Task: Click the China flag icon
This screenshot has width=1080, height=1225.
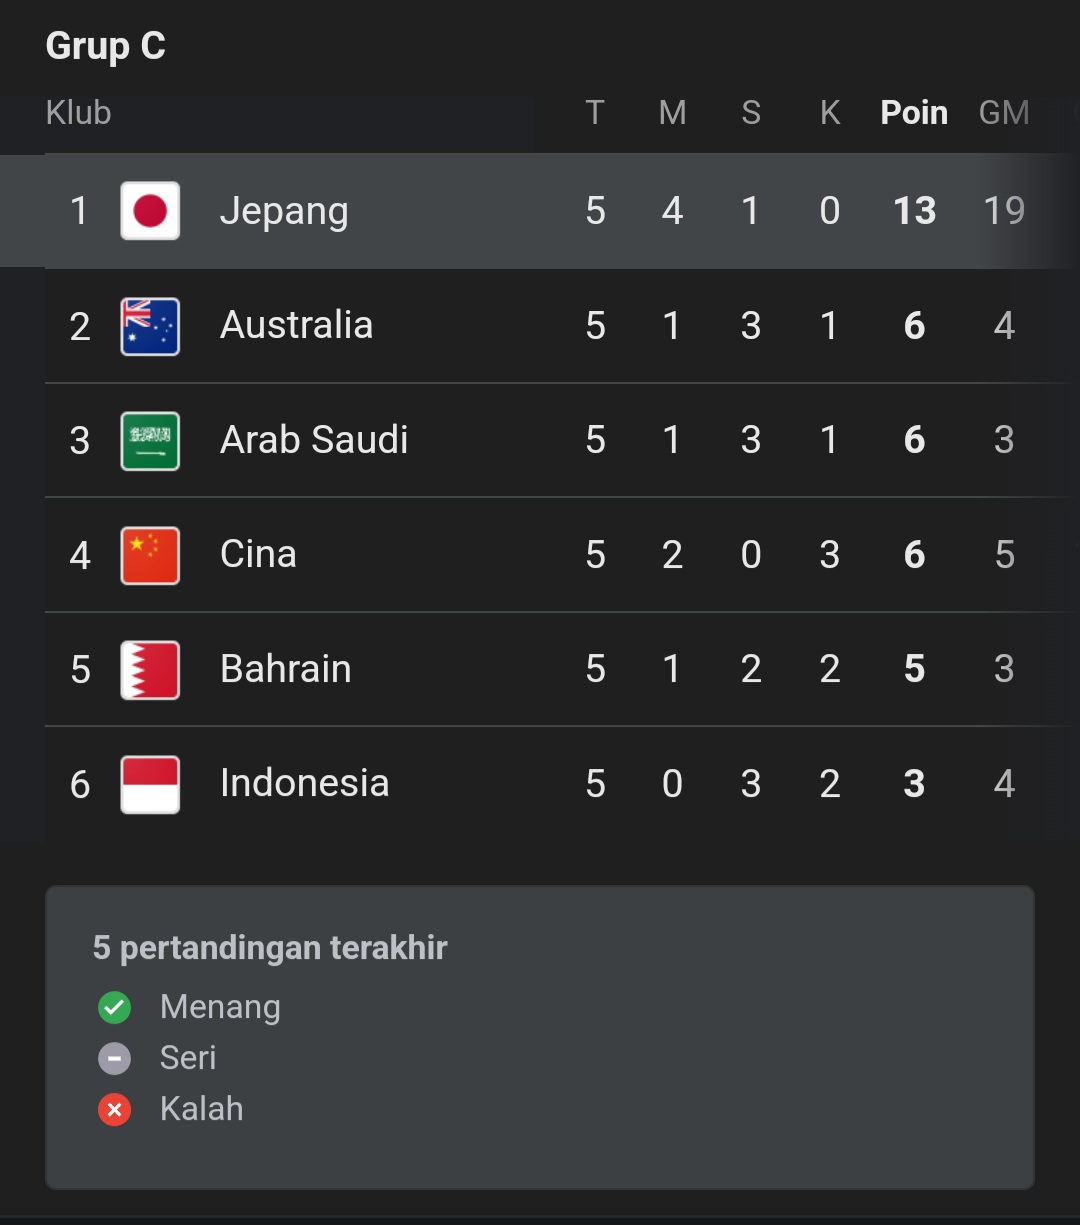Action: tap(150, 555)
